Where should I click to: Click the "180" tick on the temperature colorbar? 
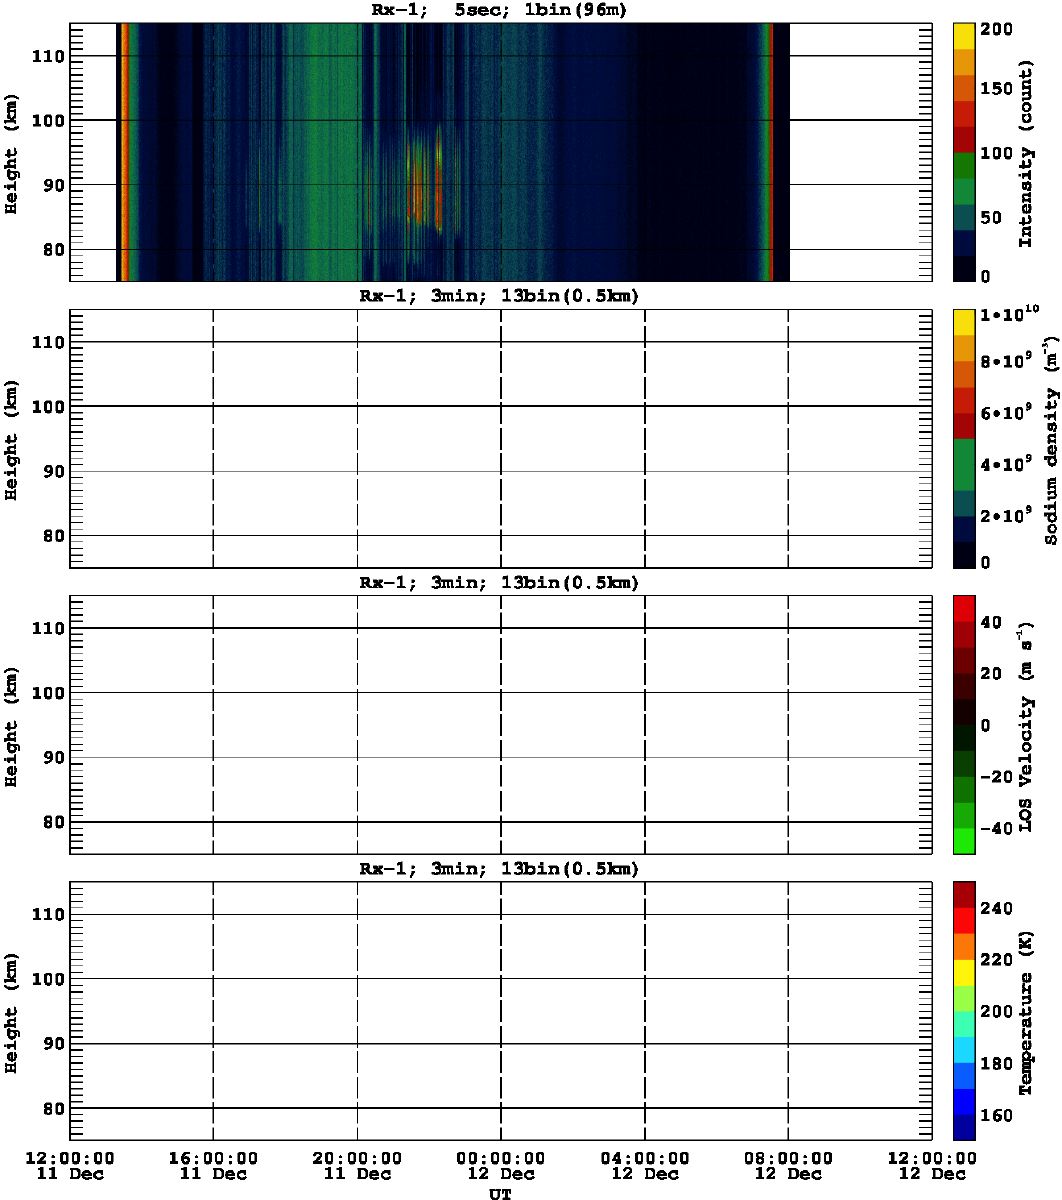click(998, 1064)
